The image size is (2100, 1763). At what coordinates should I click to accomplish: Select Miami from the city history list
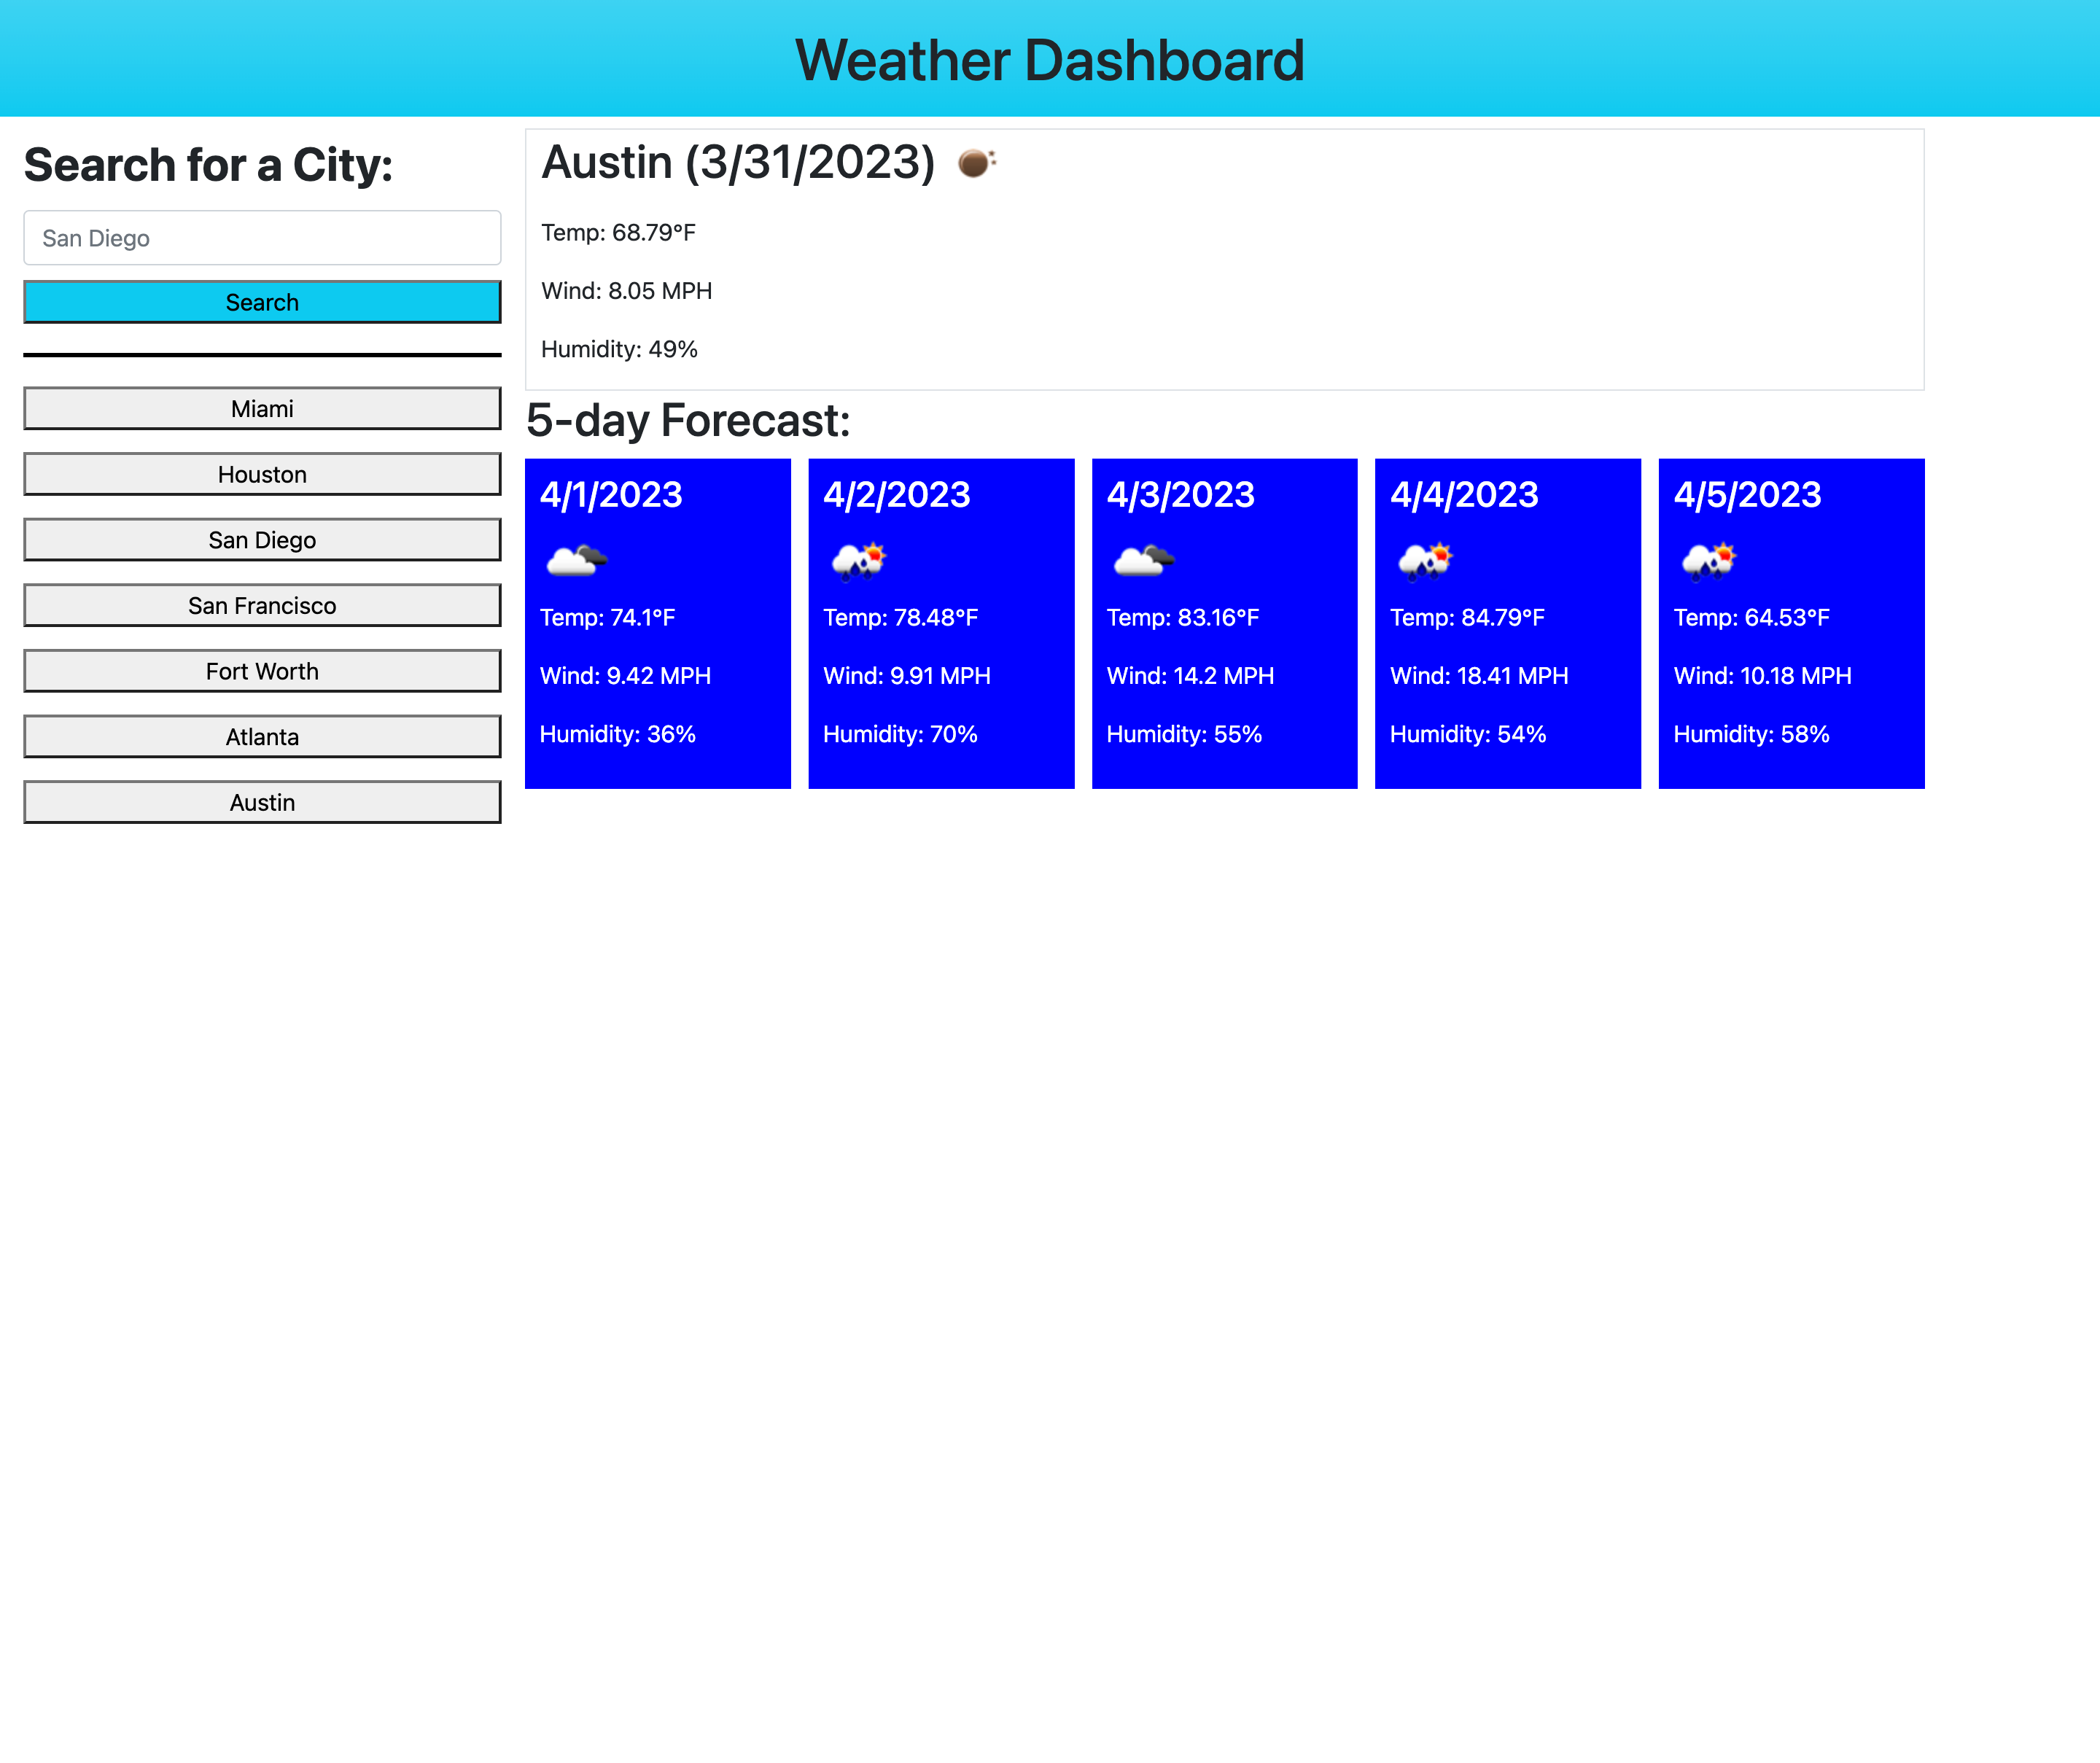pyautogui.click(x=262, y=408)
